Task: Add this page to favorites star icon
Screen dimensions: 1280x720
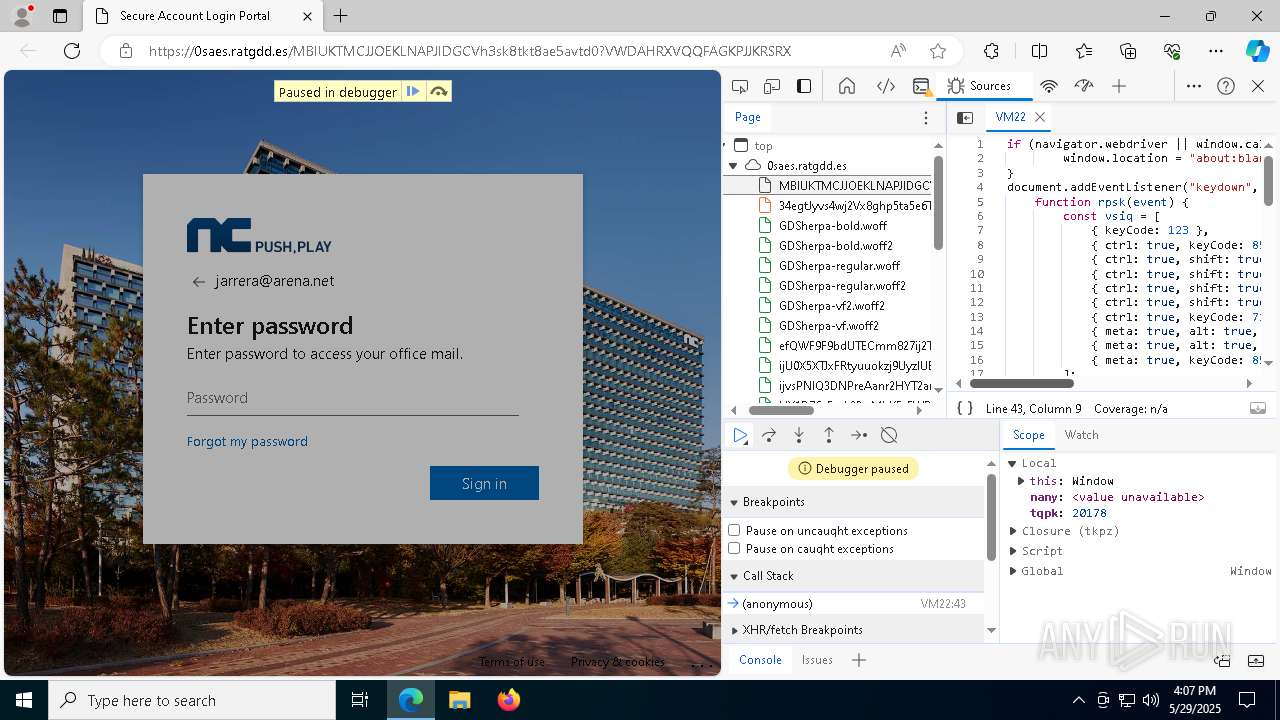Action: point(938,51)
